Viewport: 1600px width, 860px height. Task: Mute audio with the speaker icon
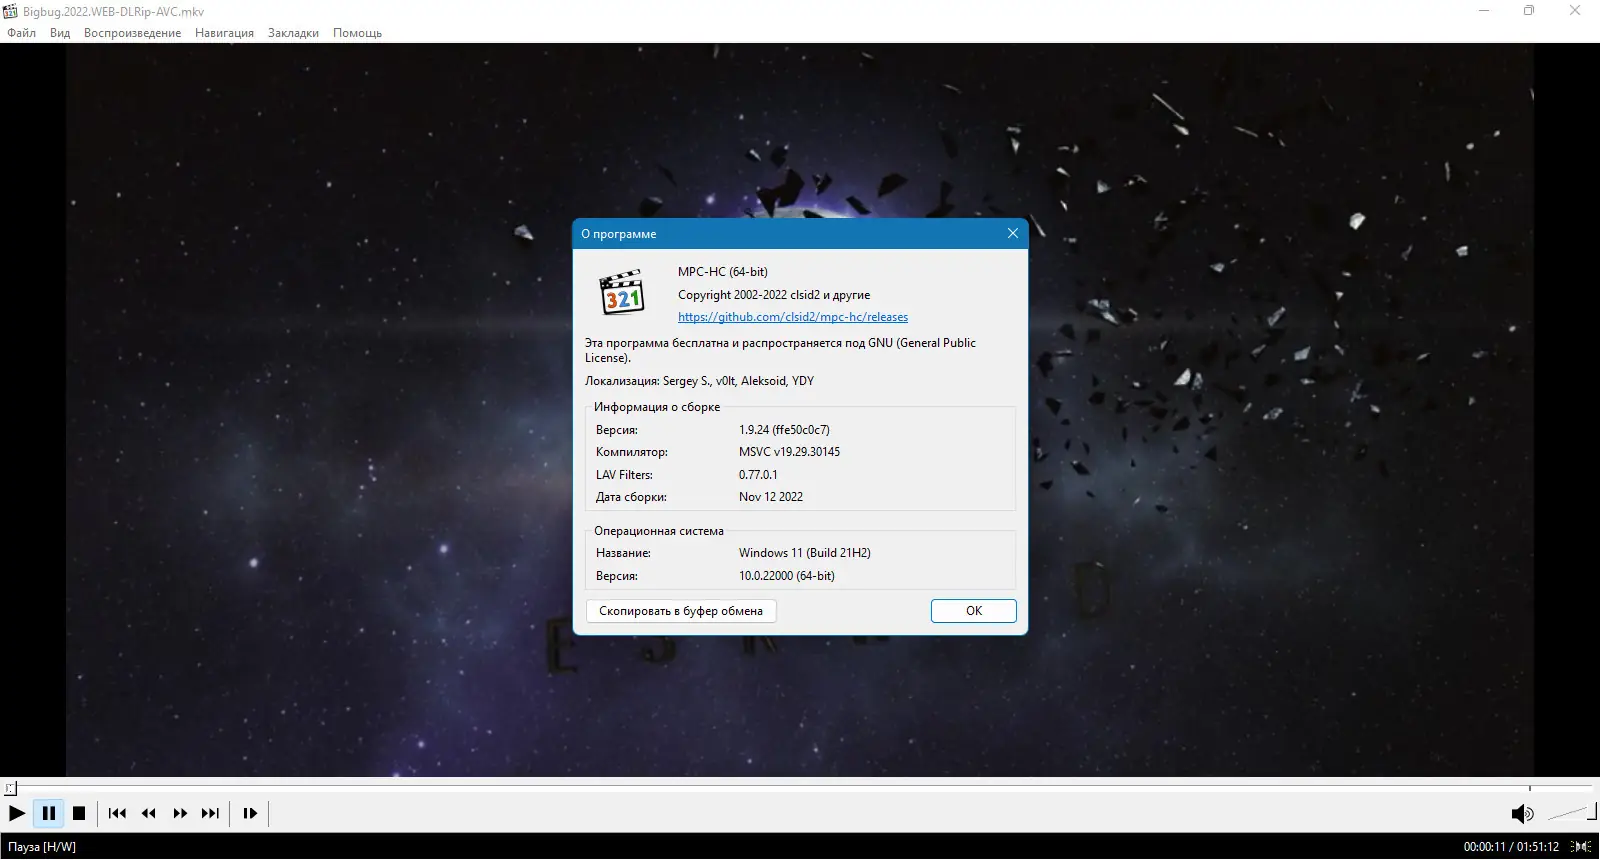pyautogui.click(x=1522, y=814)
